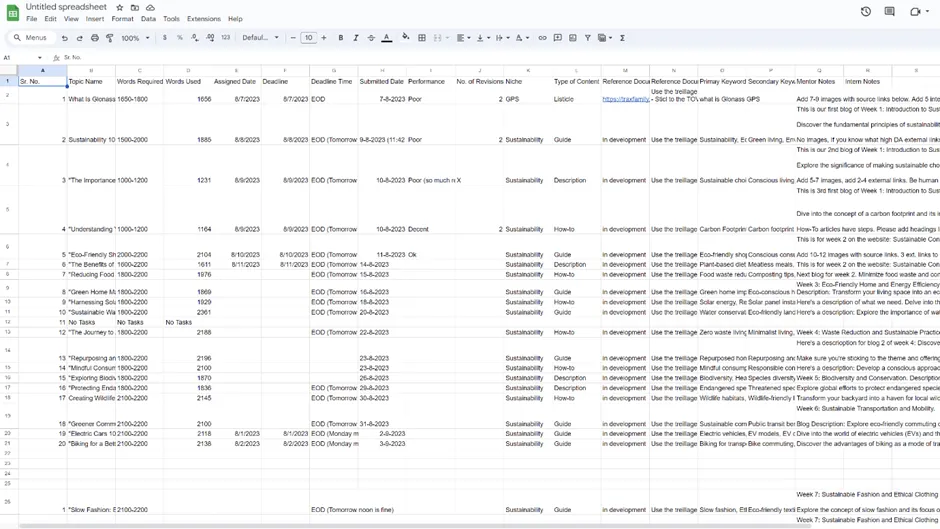The height and width of the screenshot is (529, 940).
Task: Select the 'GPS' niche cell
Action: tap(528, 96)
